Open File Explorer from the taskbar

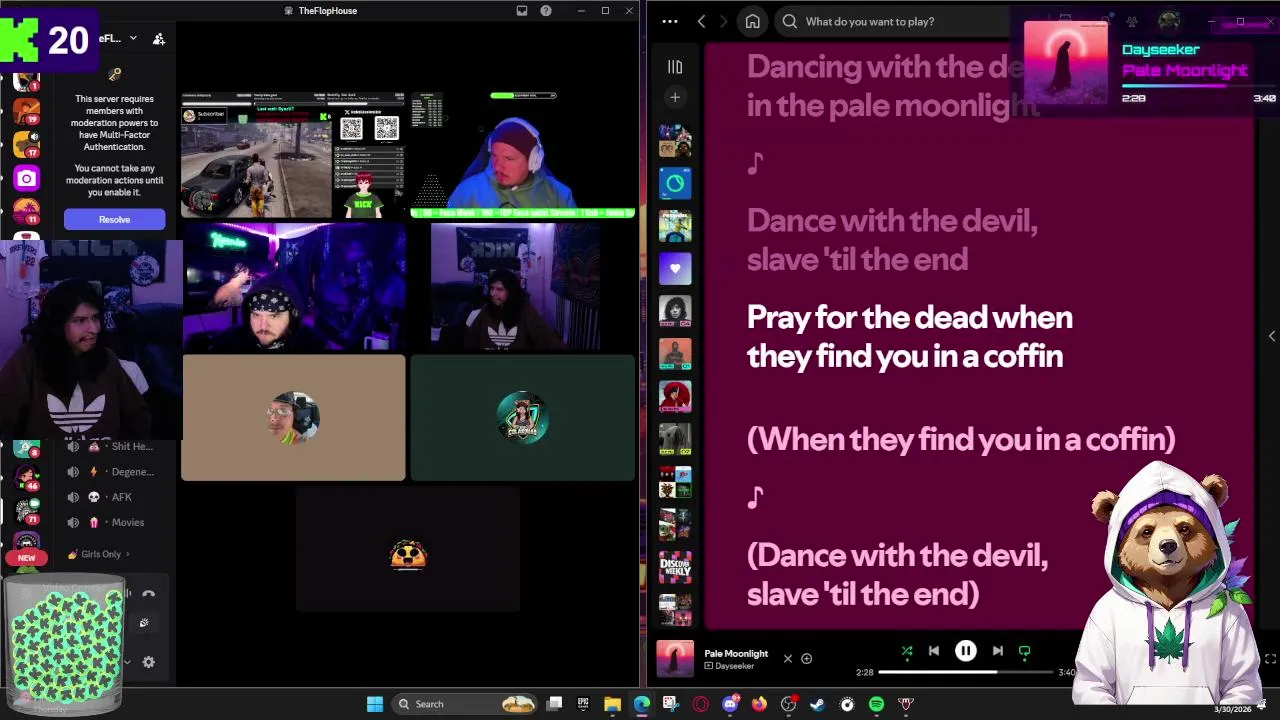click(x=612, y=704)
